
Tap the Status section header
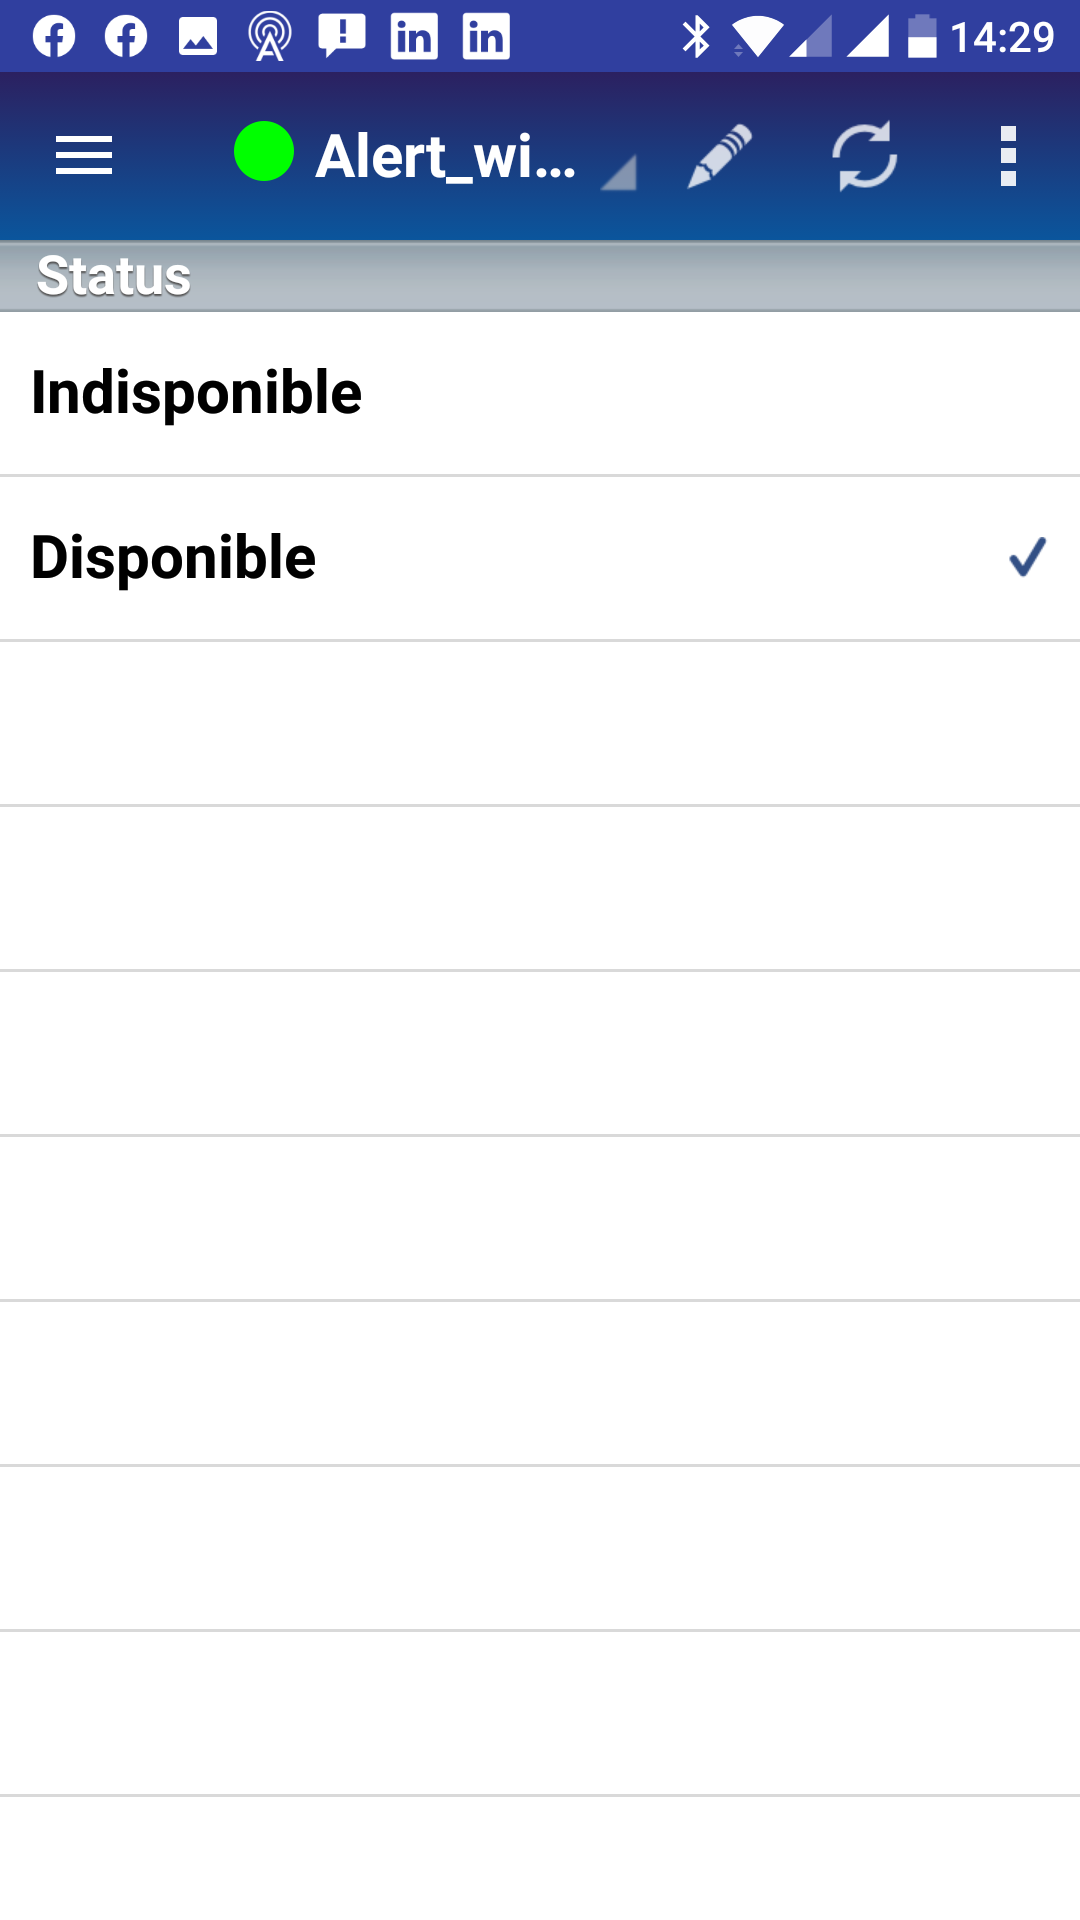coord(114,276)
